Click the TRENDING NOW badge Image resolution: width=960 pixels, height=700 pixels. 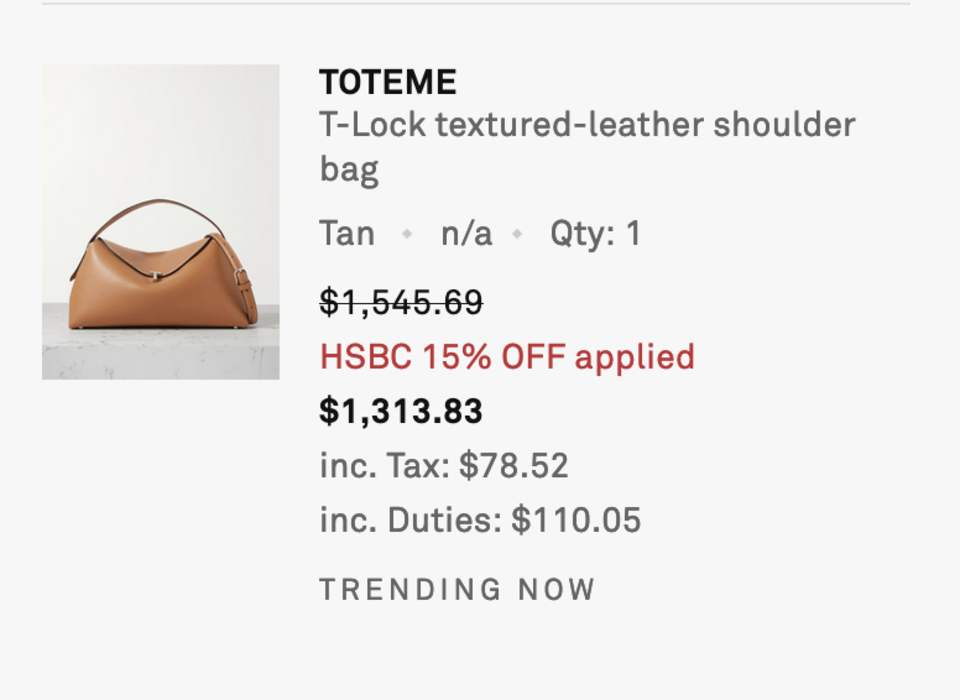[x=457, y=589]
